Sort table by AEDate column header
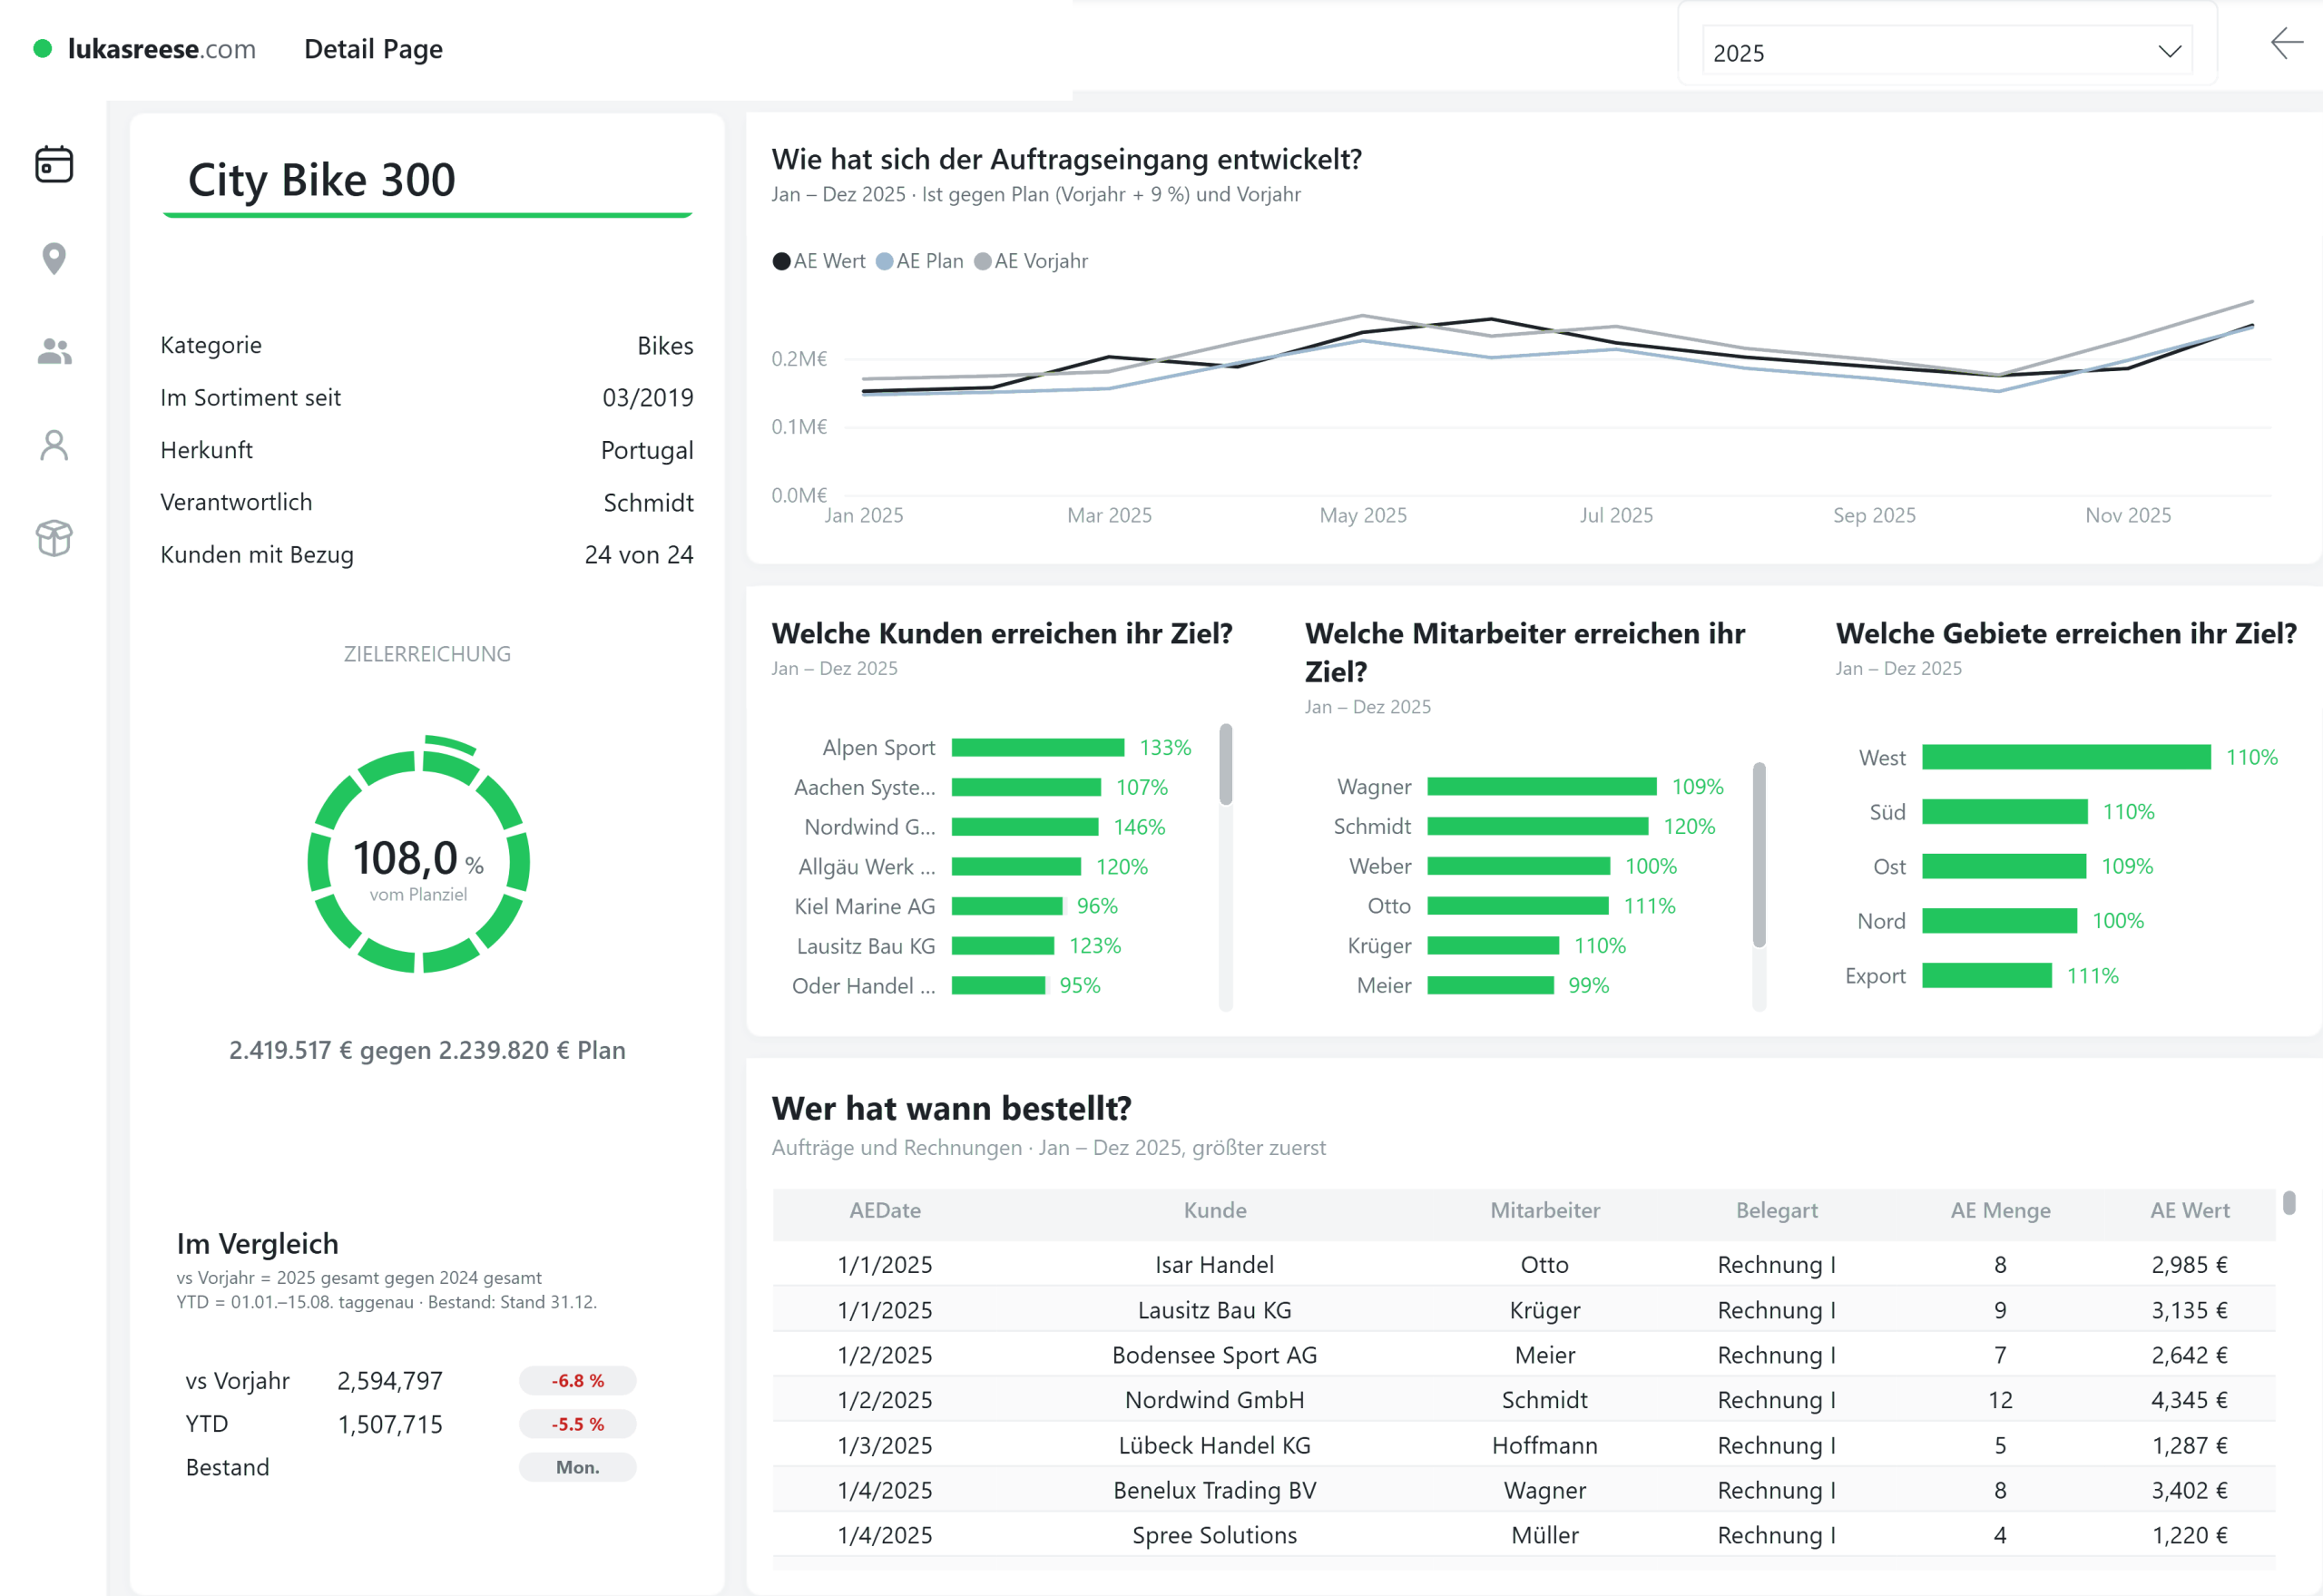 (885, 1210)
